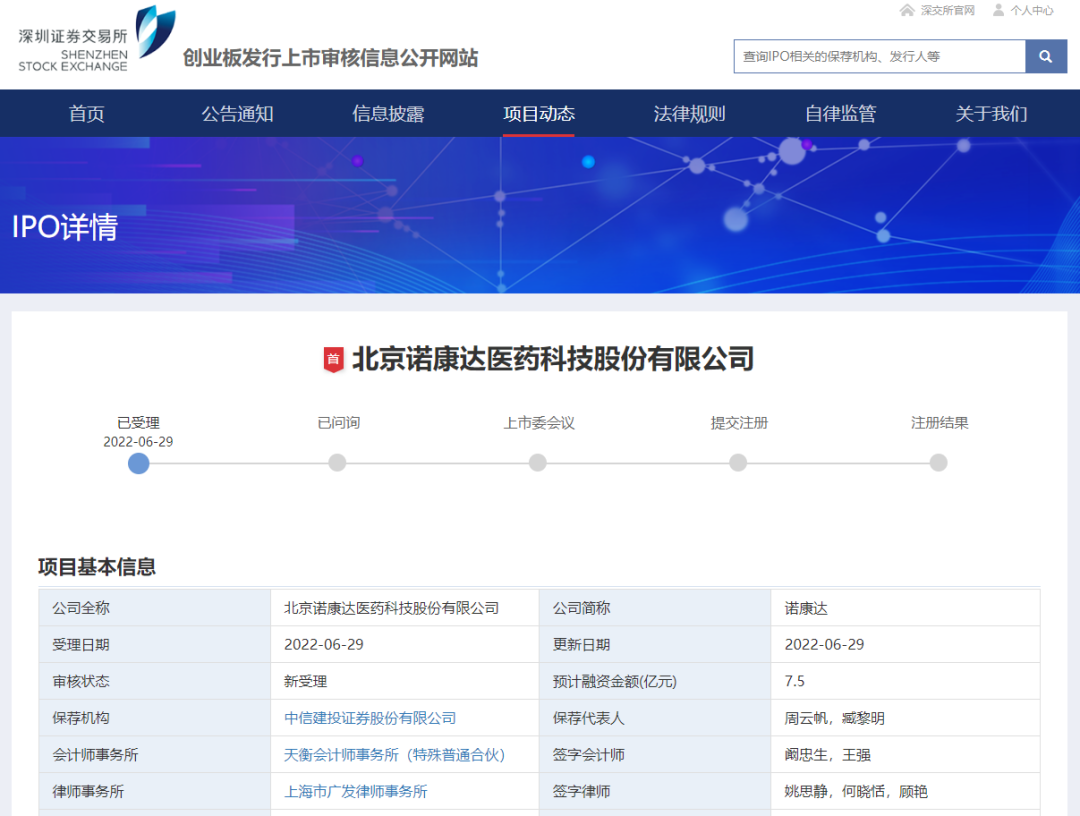The image size is (1080, 816).
Task: Click the 公司全称 table cell value
Action: [391, 609]
